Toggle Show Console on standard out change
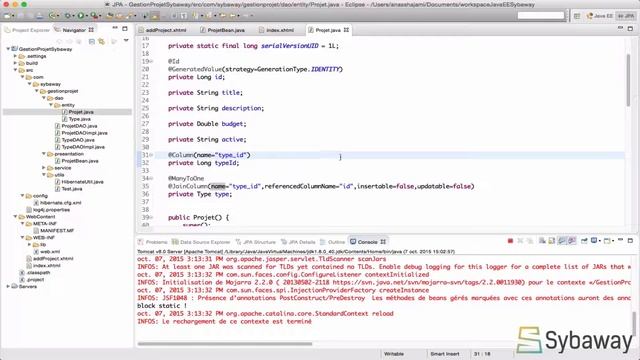The height and width of the screenshot is (360, 640). tap(562, 241)
